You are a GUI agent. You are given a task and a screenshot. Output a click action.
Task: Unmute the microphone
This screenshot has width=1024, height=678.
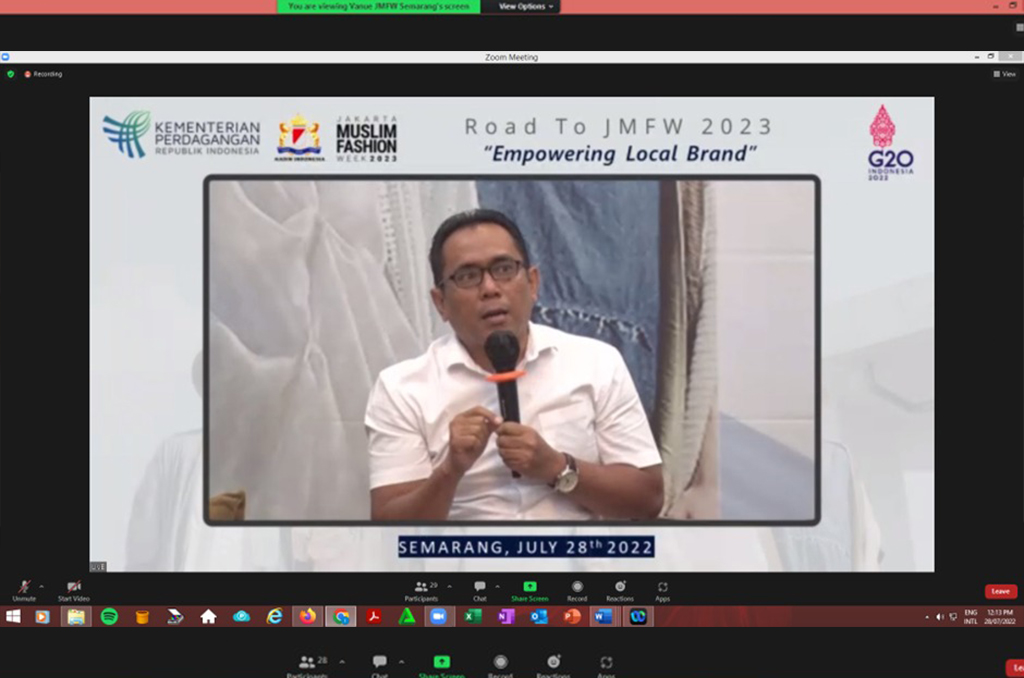(x=23, y=590)
